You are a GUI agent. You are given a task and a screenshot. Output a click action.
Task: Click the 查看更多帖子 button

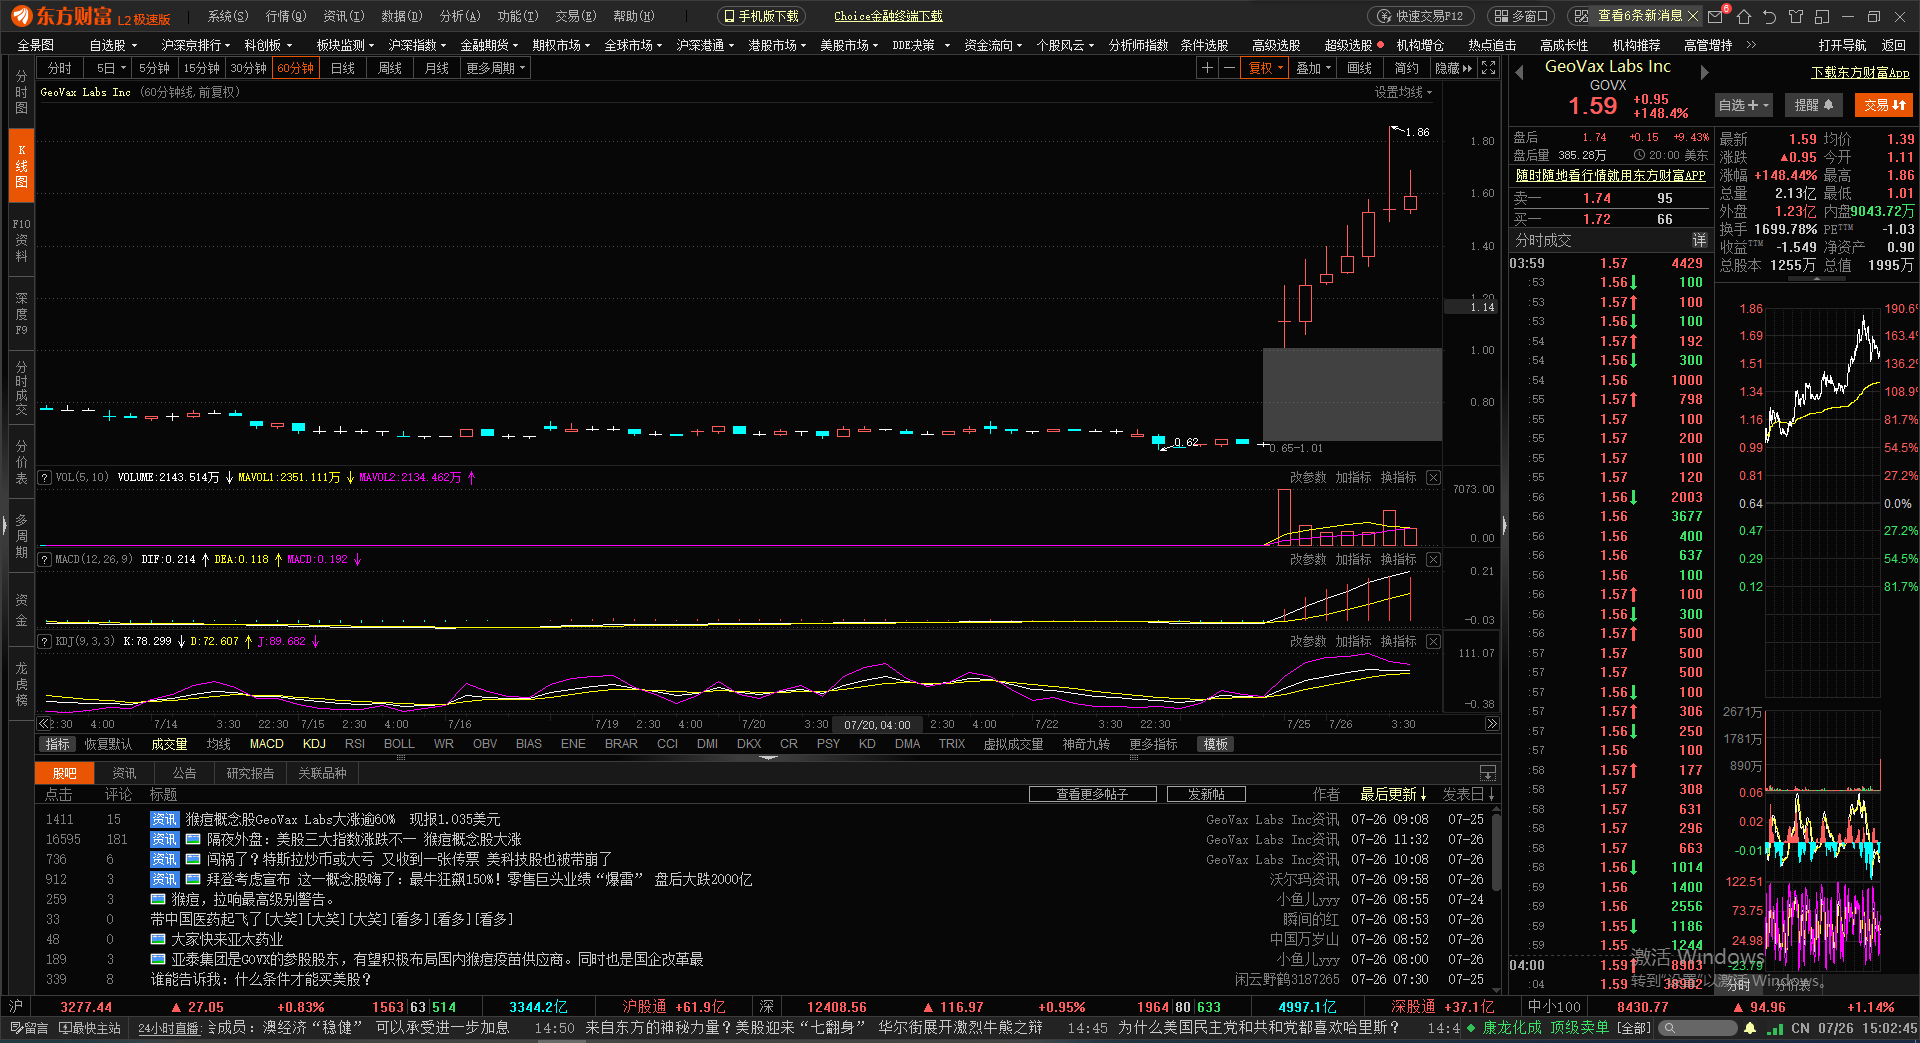tap(1092, 794)
